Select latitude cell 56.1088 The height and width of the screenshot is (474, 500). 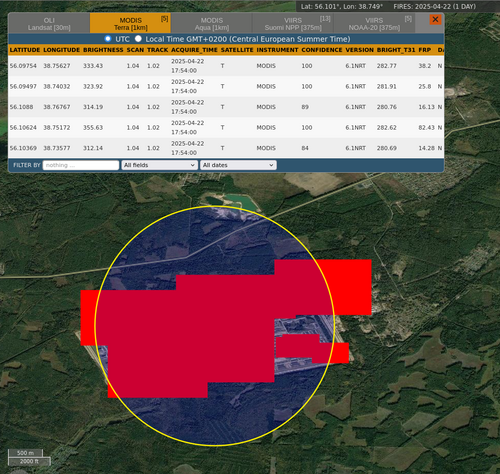coord(21,107)
